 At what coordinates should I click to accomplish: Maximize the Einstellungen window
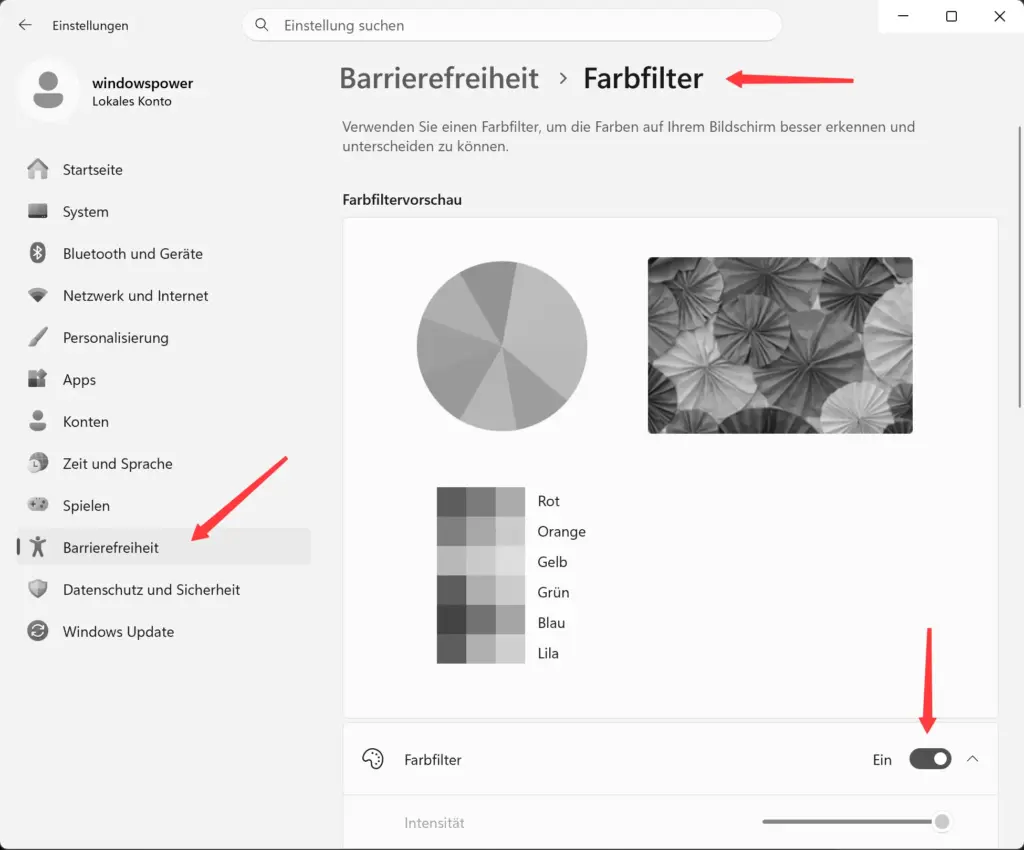951,16
